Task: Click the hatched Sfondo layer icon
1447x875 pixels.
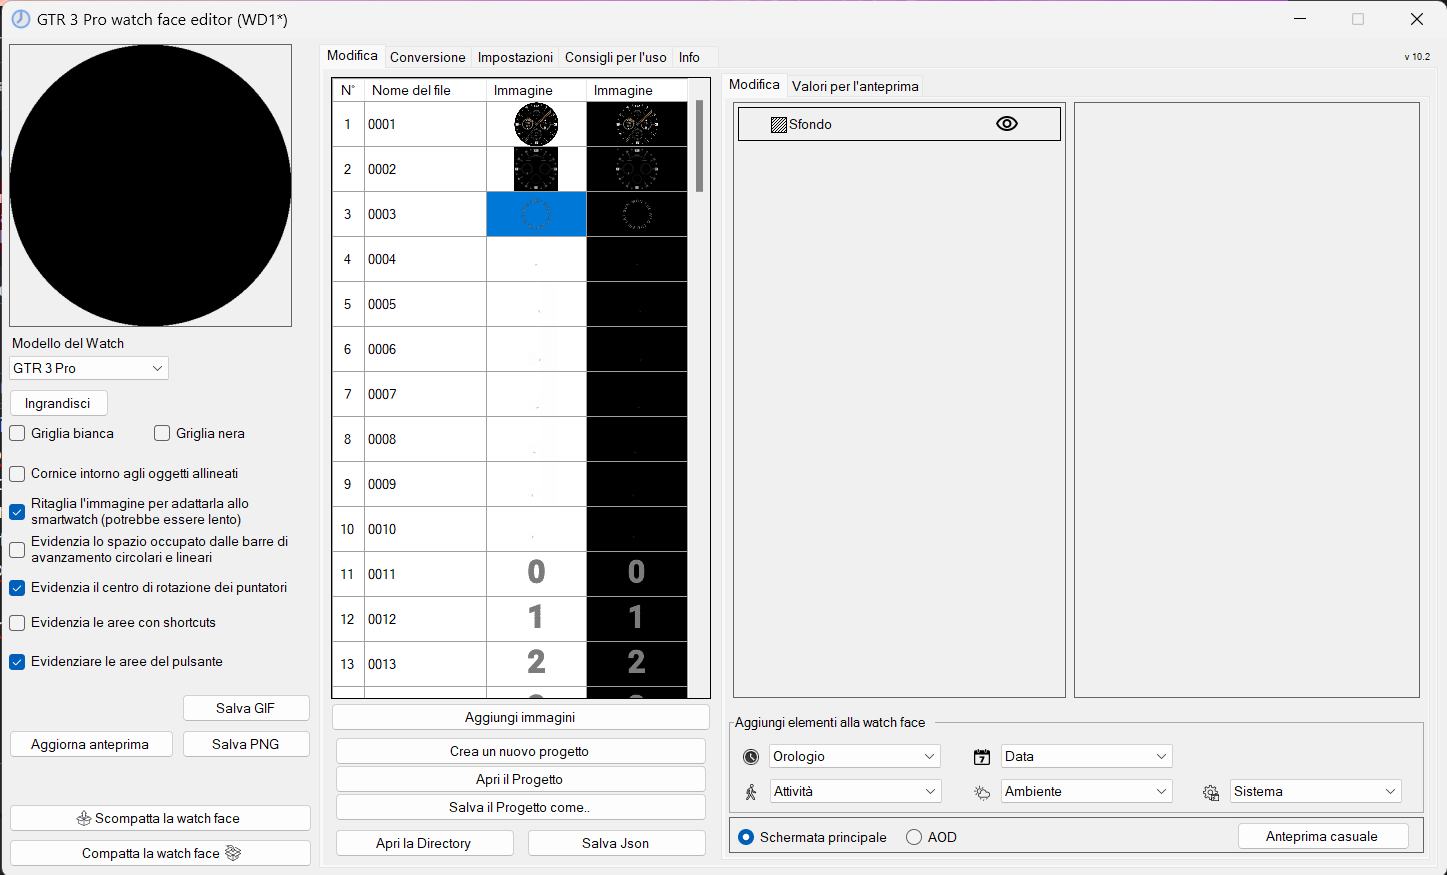Action: click(779, 125)
